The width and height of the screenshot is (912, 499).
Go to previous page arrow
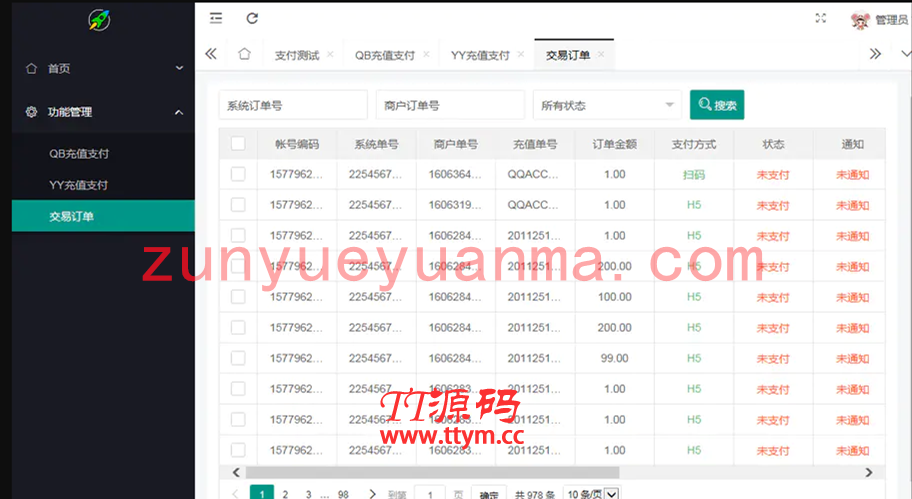(x=235, y=494)
